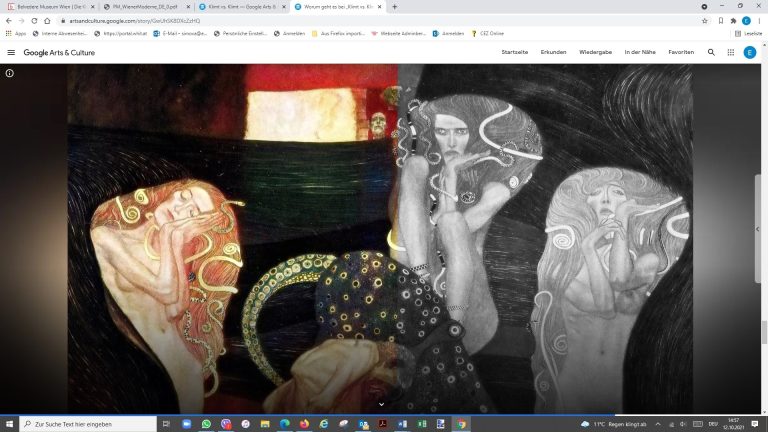Show the artwork info icon
The height and width of the screenshot is (432, 768).
pyautogui.click(x=9, y=73)
